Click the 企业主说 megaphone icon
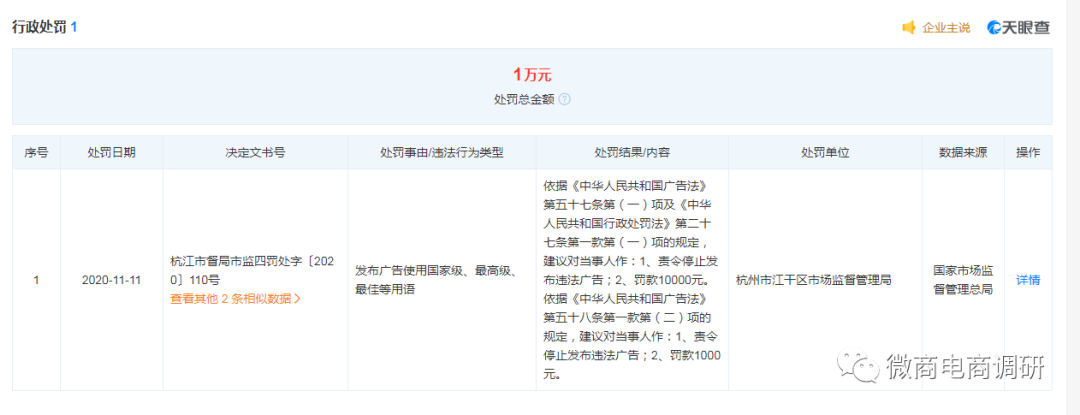This screenshot has width=1080, height=415. coord(909,28)
